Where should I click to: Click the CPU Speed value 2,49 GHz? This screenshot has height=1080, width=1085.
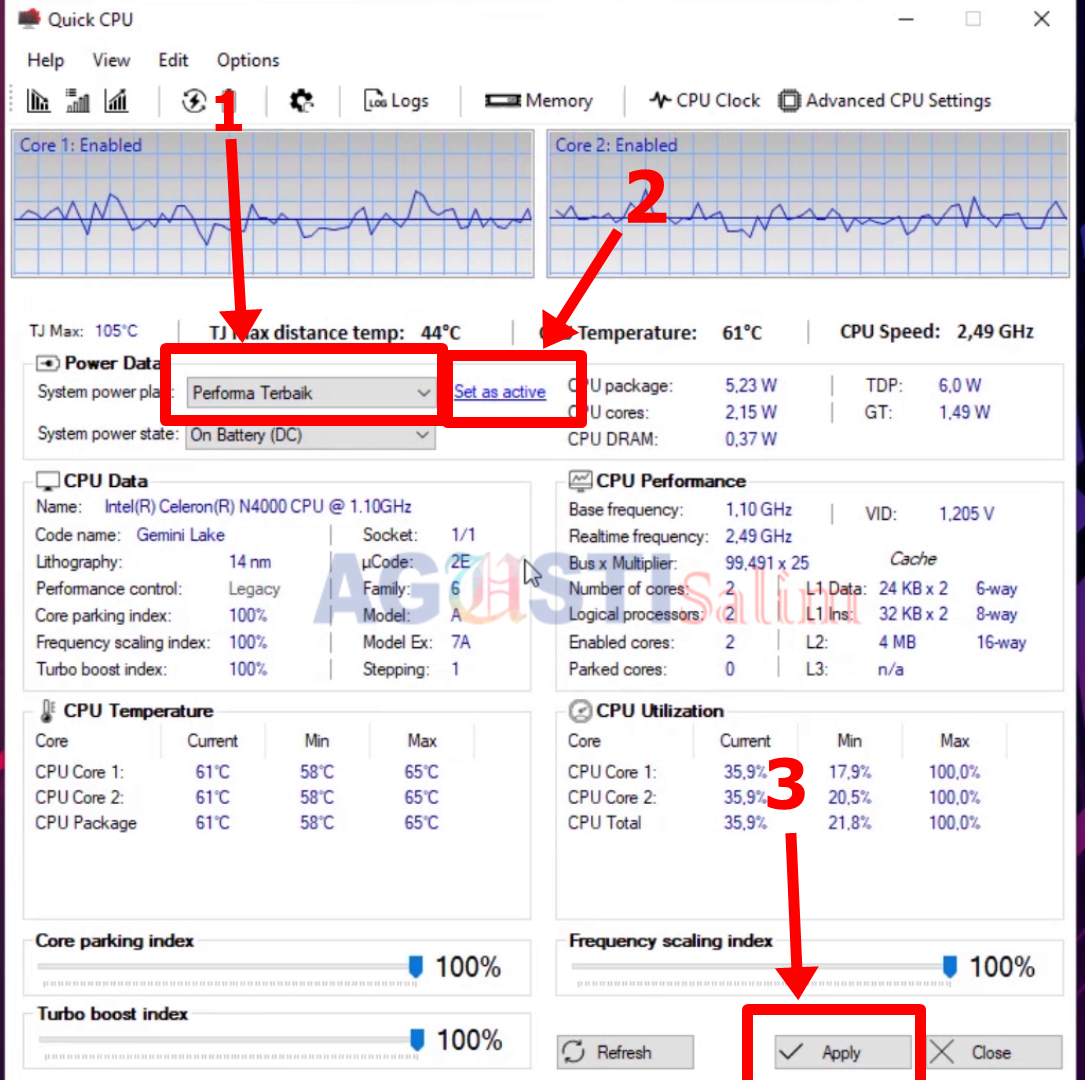[x=995, y=331]
